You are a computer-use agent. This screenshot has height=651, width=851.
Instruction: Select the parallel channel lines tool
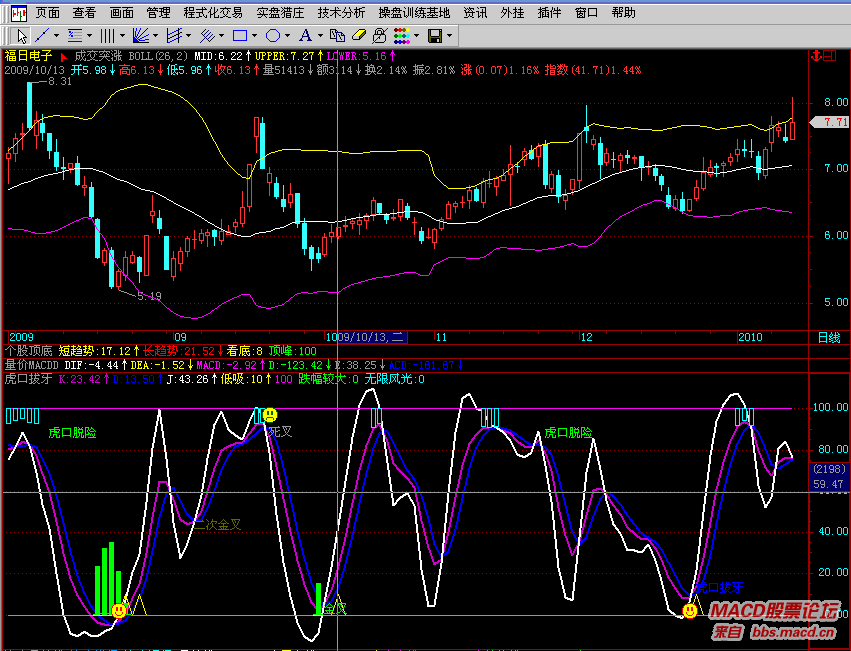[174, 36]
